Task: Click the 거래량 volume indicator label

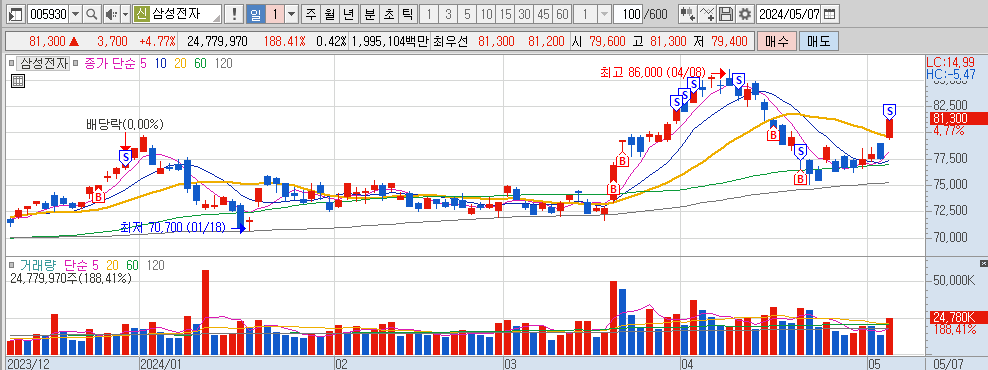Action: tap(38, 266)
